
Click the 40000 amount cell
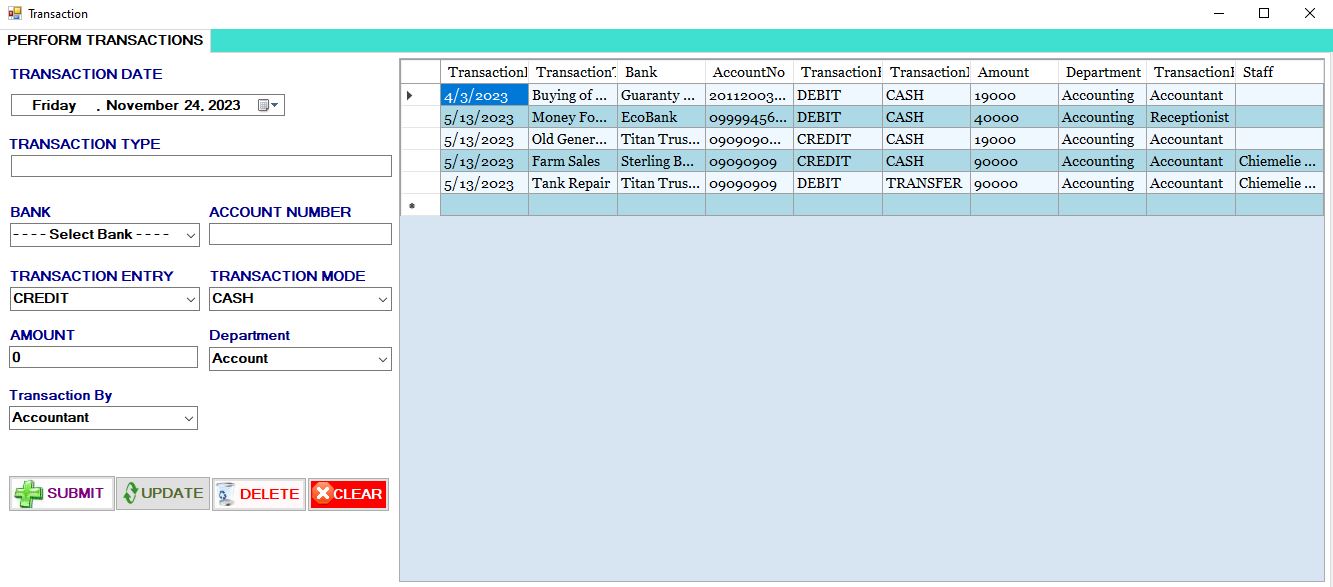point(1014,117)
